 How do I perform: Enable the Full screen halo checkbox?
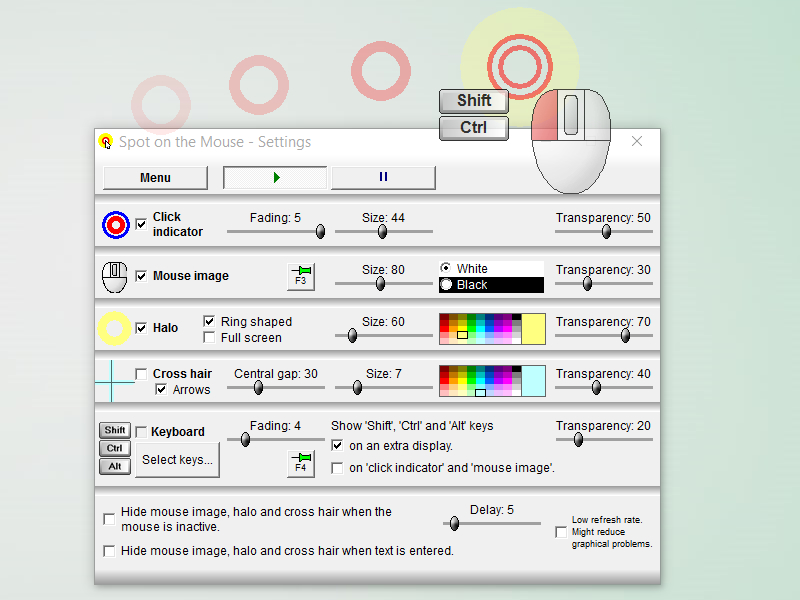pos(209,338)
